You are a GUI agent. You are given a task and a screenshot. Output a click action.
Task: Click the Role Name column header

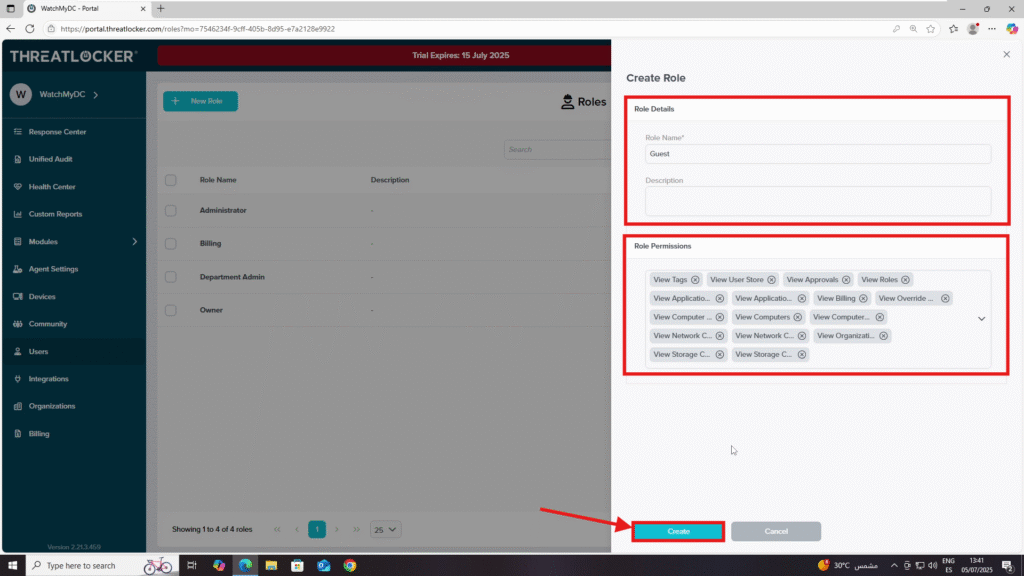click(218, 180)
